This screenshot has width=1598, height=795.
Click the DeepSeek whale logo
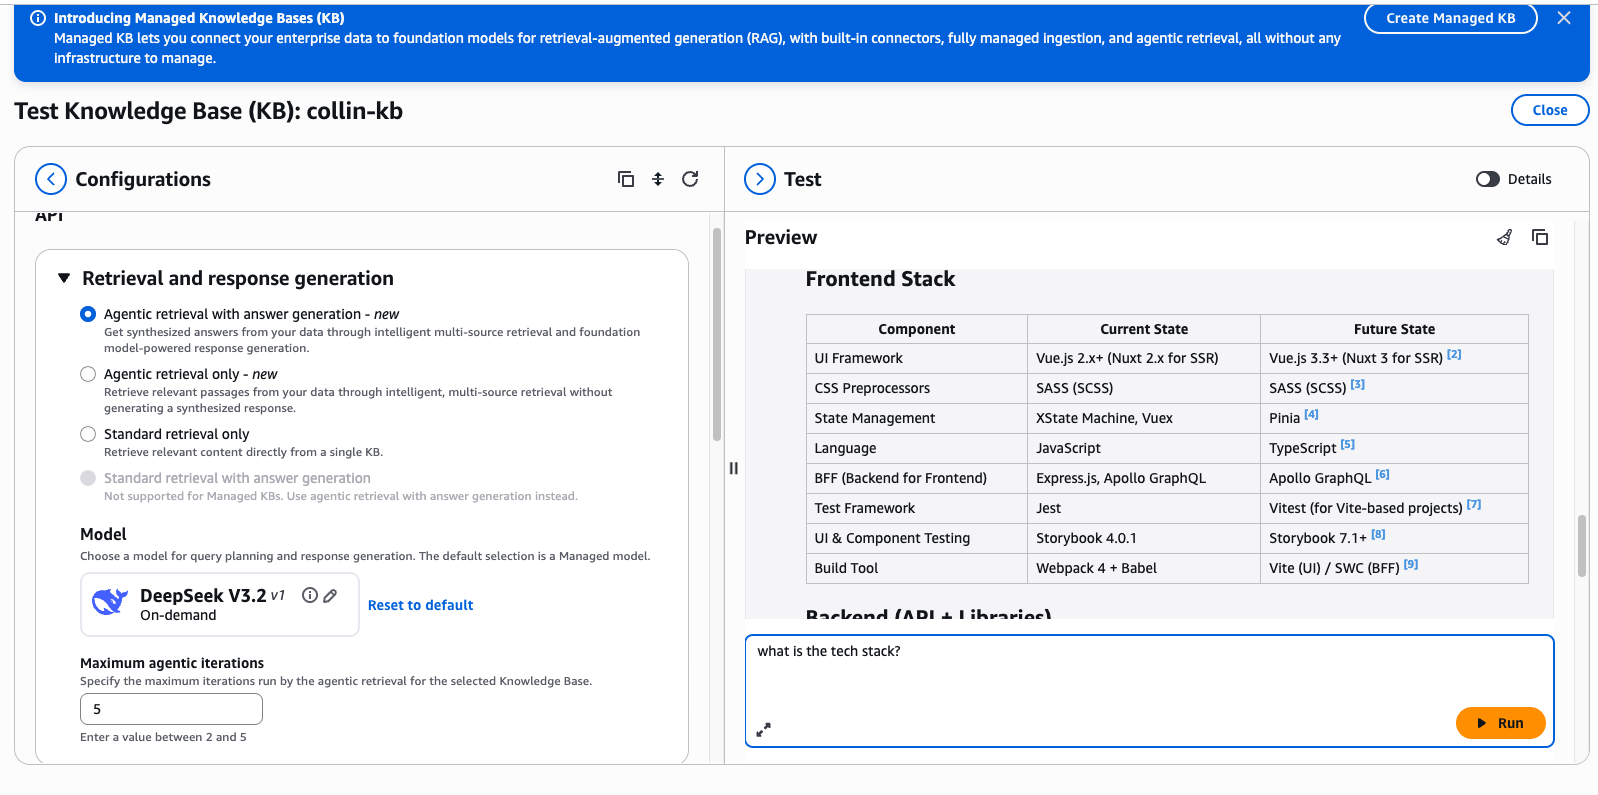point(110,603)
